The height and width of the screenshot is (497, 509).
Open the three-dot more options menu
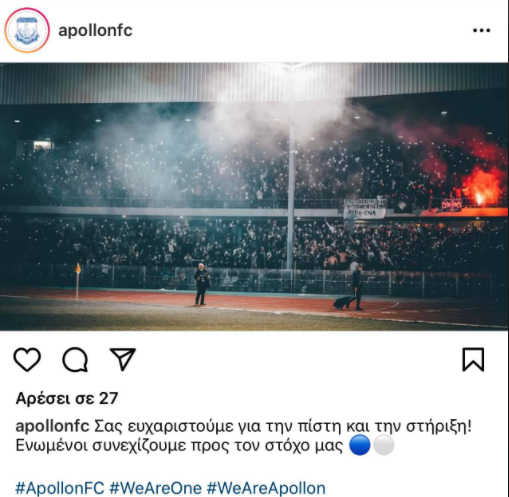482,30
